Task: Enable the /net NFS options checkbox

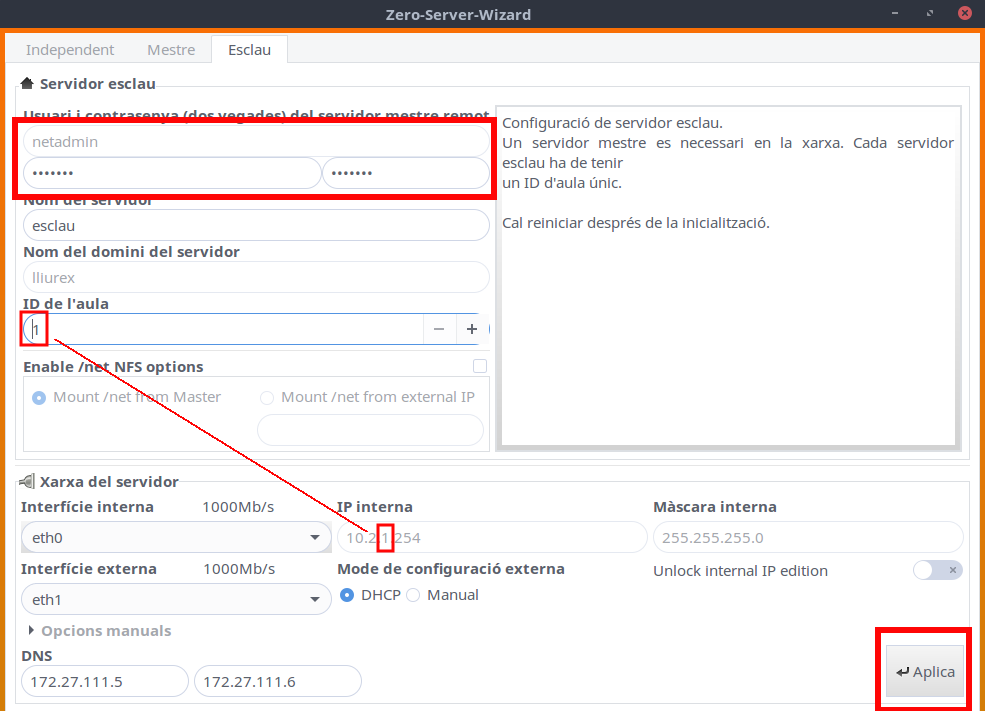Action: (x=480, y=366)
